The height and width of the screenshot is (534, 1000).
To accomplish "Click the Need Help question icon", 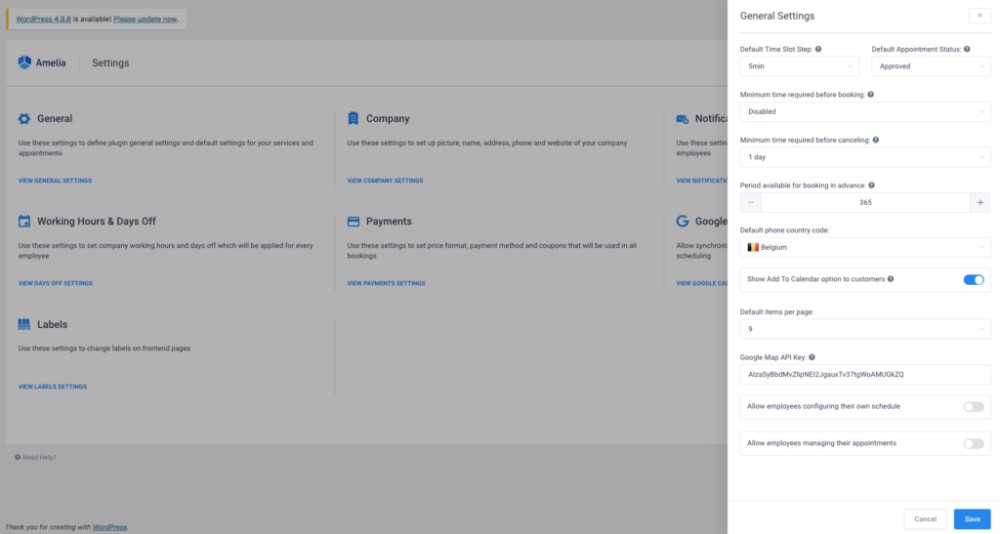I will coord(17,457).
